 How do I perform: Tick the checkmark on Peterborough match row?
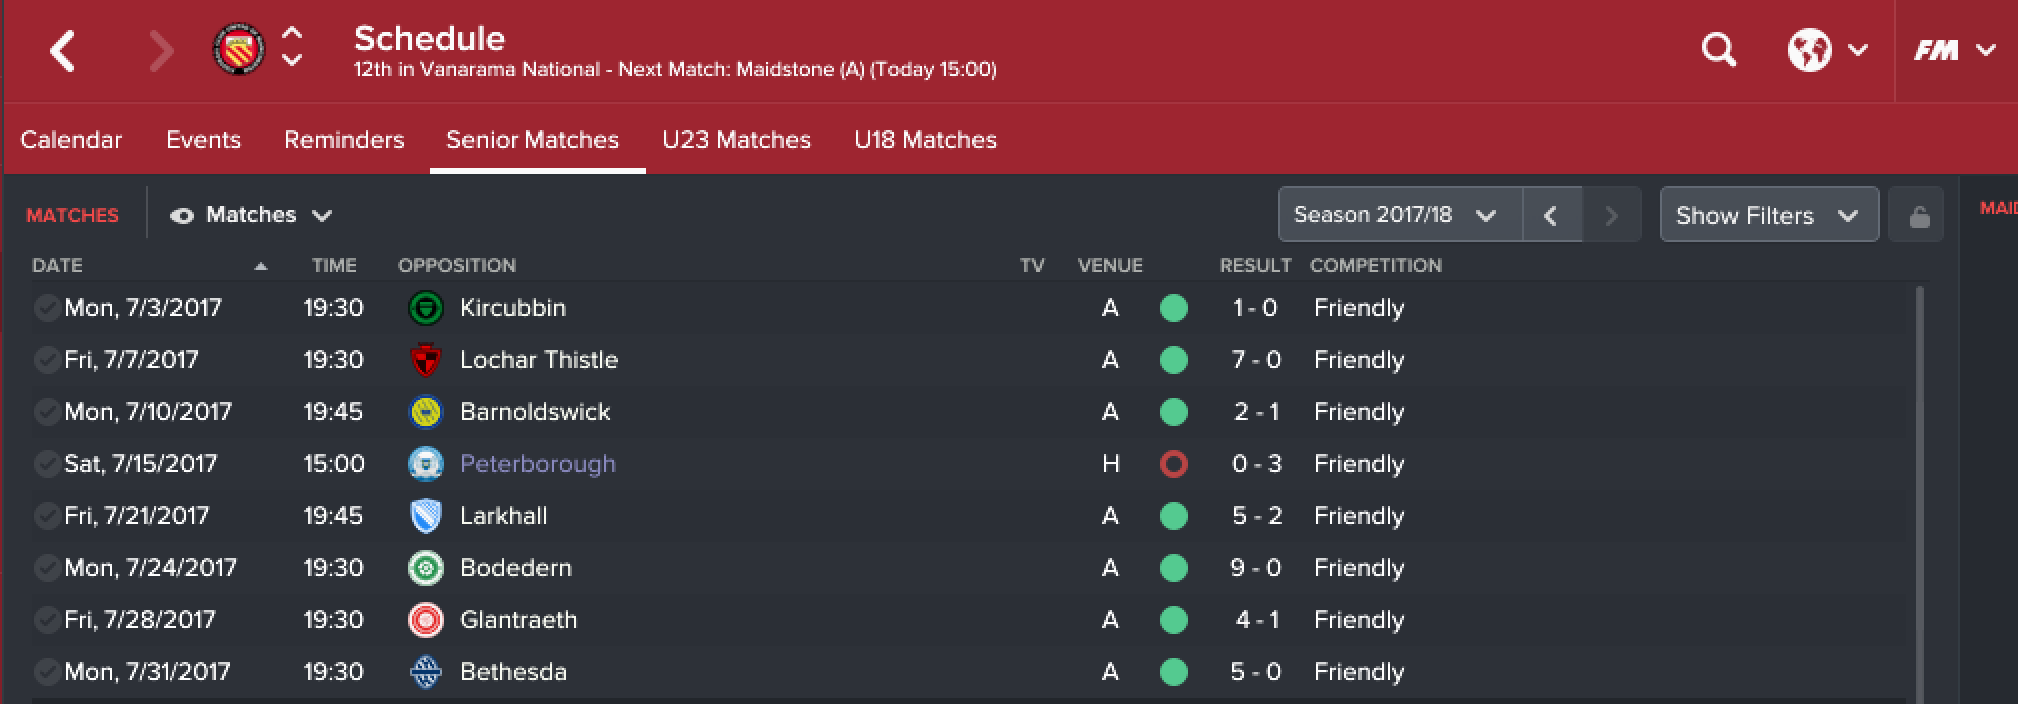click(x=46, y=464)
